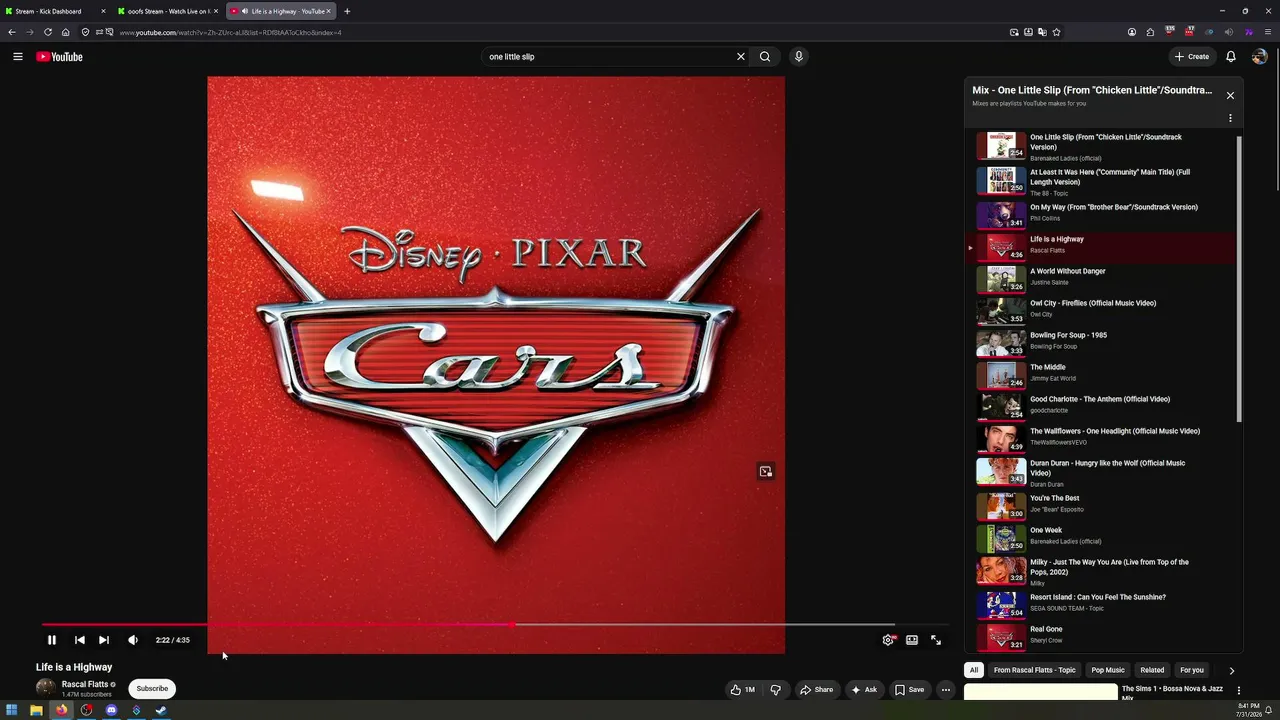Select the From Rascal Flatts - Topic chip
This screenshot has height=720, width=1280.
[1035, 670]
